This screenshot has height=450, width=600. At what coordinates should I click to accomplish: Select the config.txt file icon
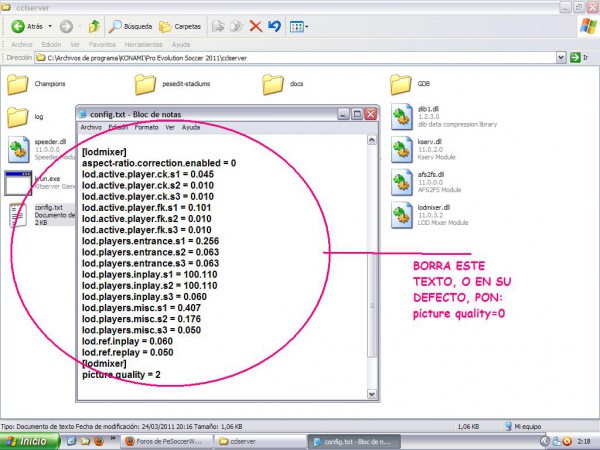pyautogui.click(x=18, y=215)
